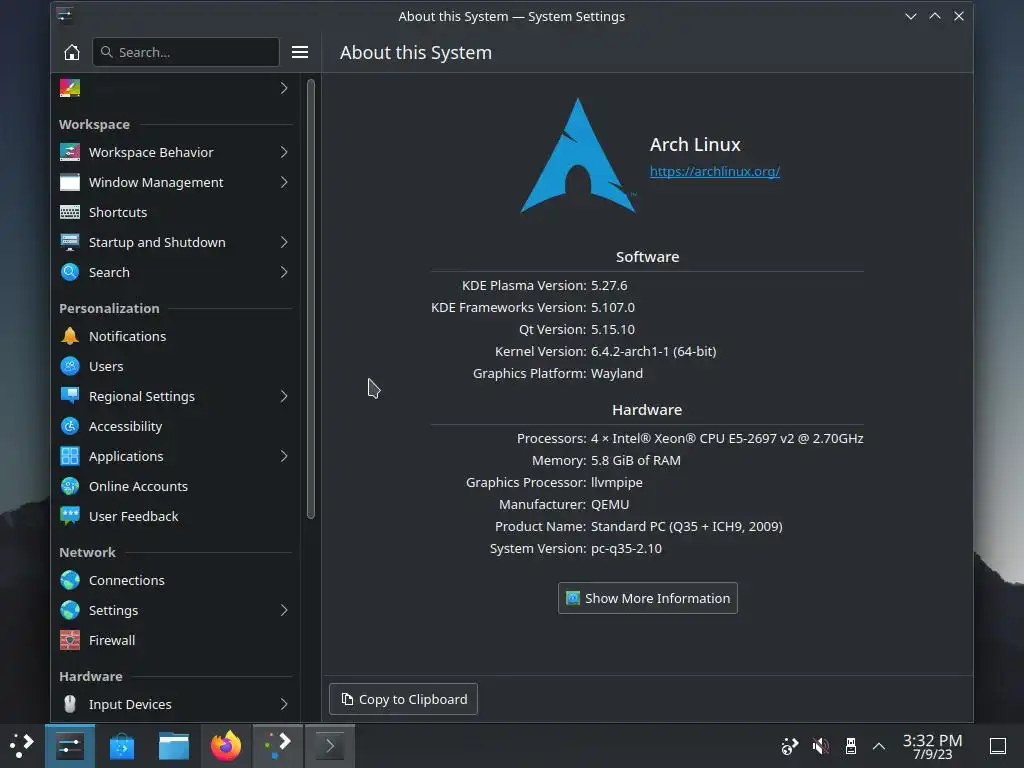This screenshot has width=1024, height=768.
Task: Open Firewall brick wall icon
Action: click(70, 641)
